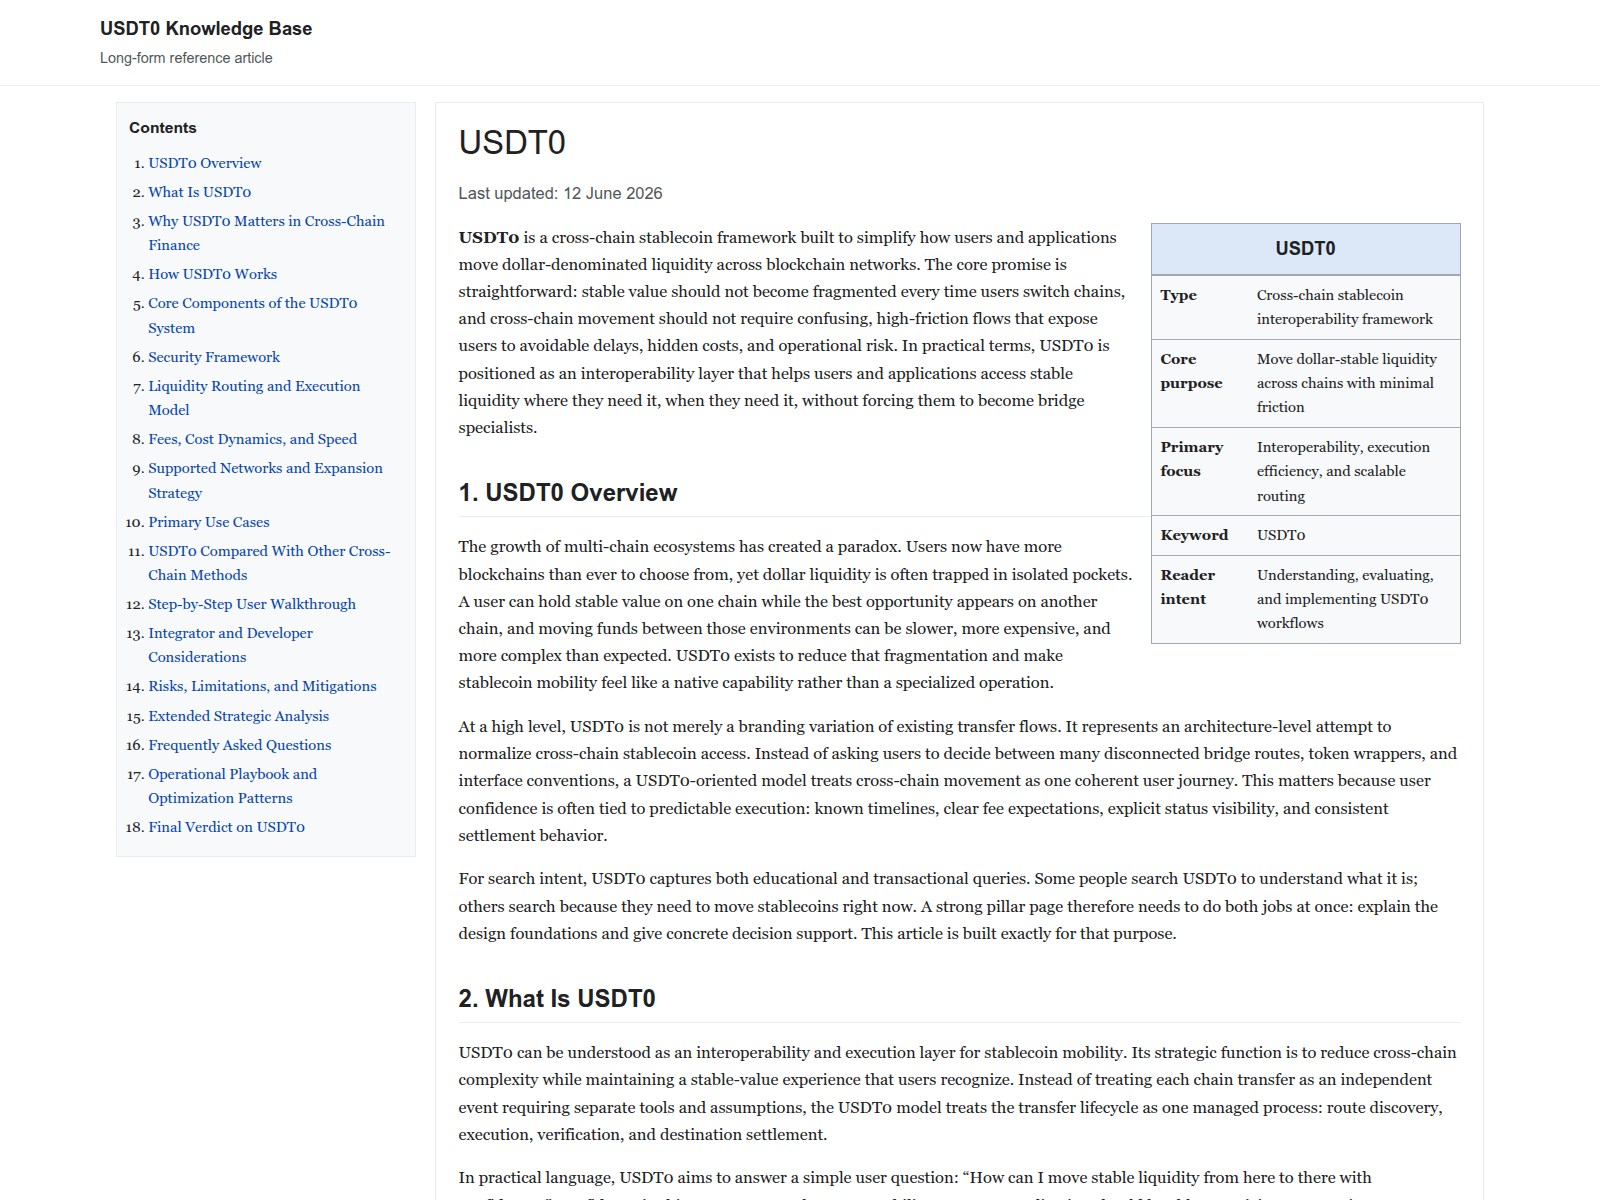Screen dimensions: 1600x1200
Task: Click the main USDT0 article title
Action: (512, 143)
